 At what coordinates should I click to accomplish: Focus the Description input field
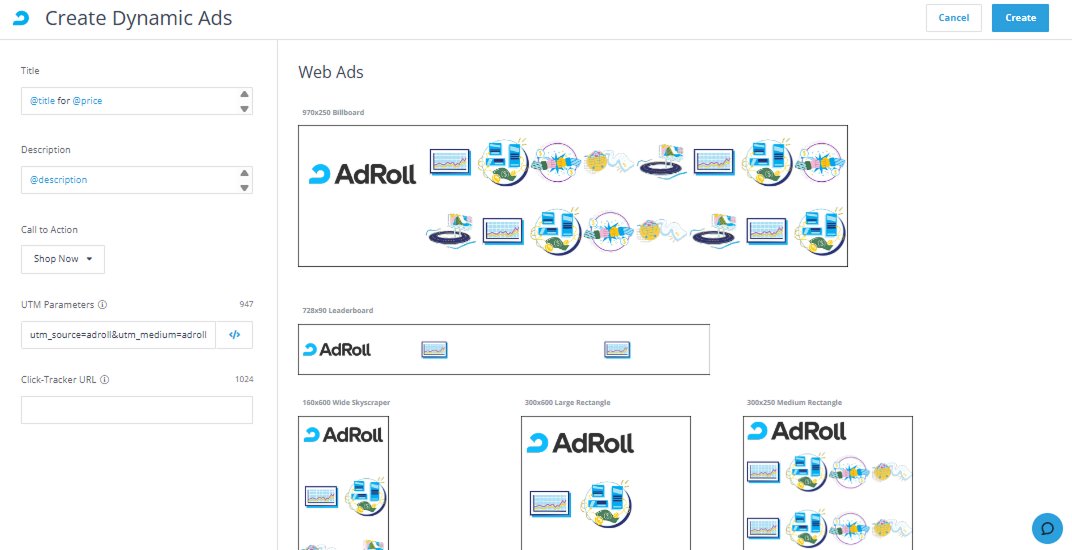click(137, 180)
